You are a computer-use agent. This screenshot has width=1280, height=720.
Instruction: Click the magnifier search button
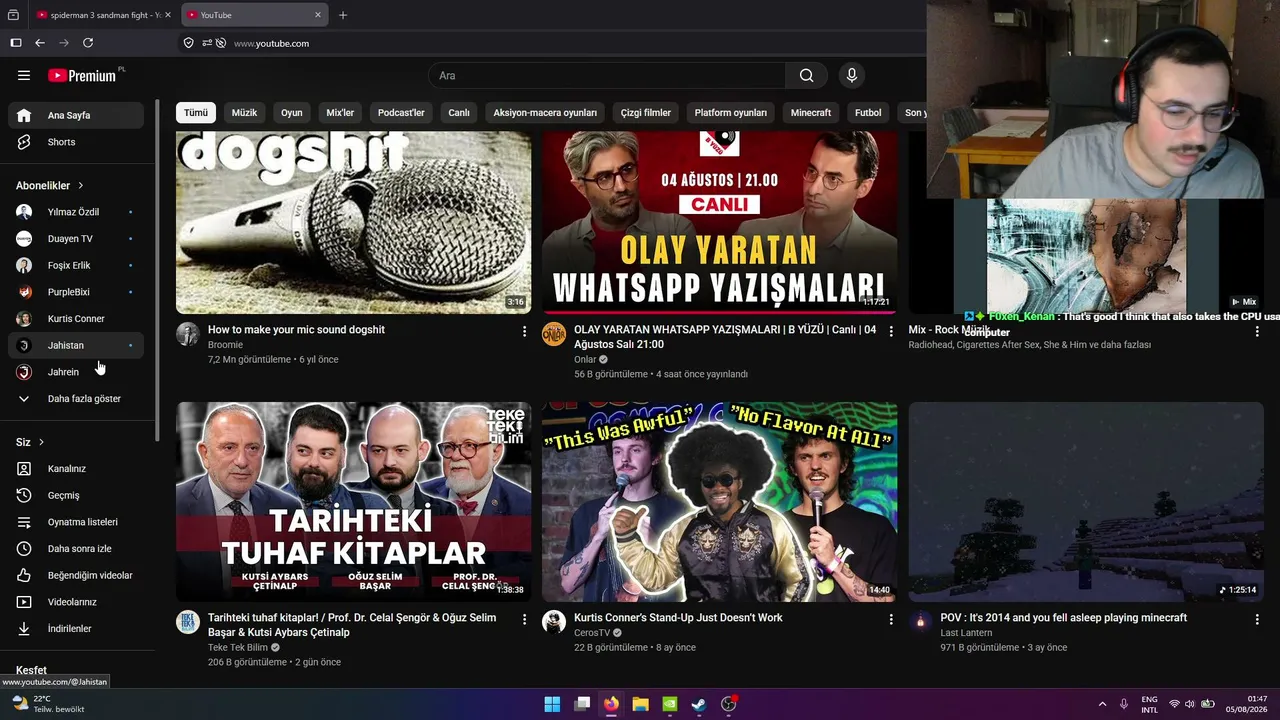coord(807,76)
